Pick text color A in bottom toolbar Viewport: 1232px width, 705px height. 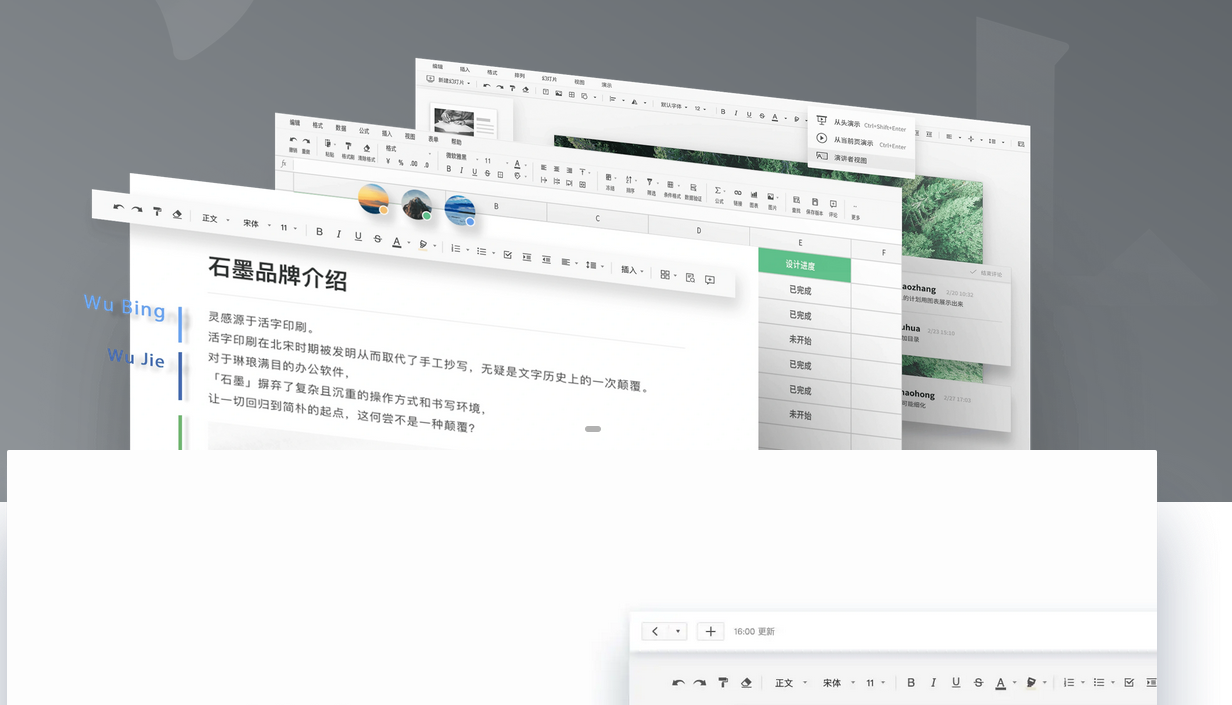click(1000, 683)
